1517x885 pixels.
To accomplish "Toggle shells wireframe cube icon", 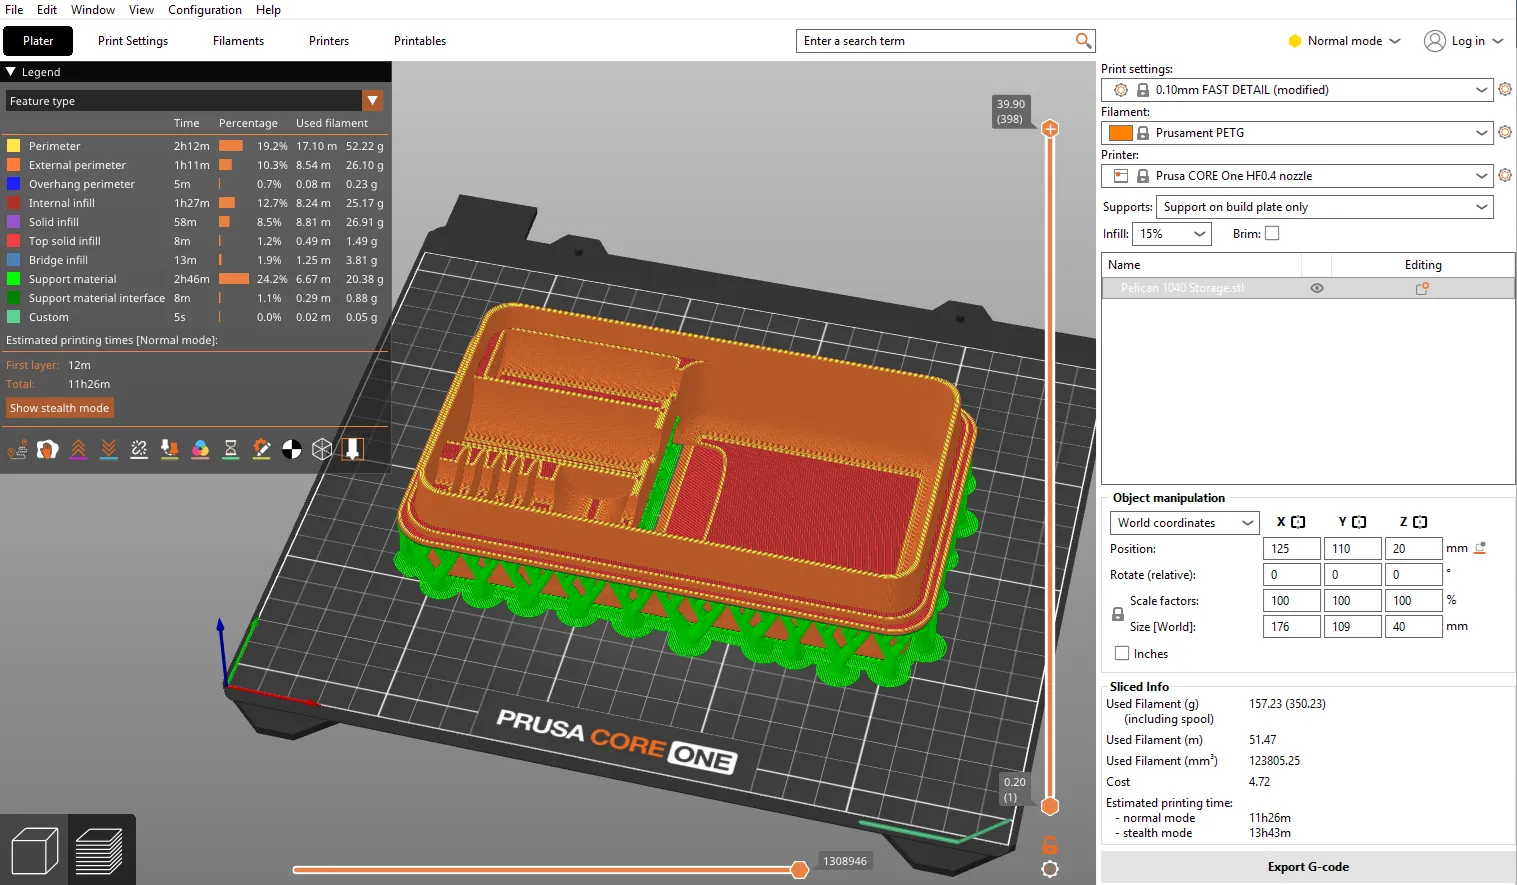I will tap(322, 450).
